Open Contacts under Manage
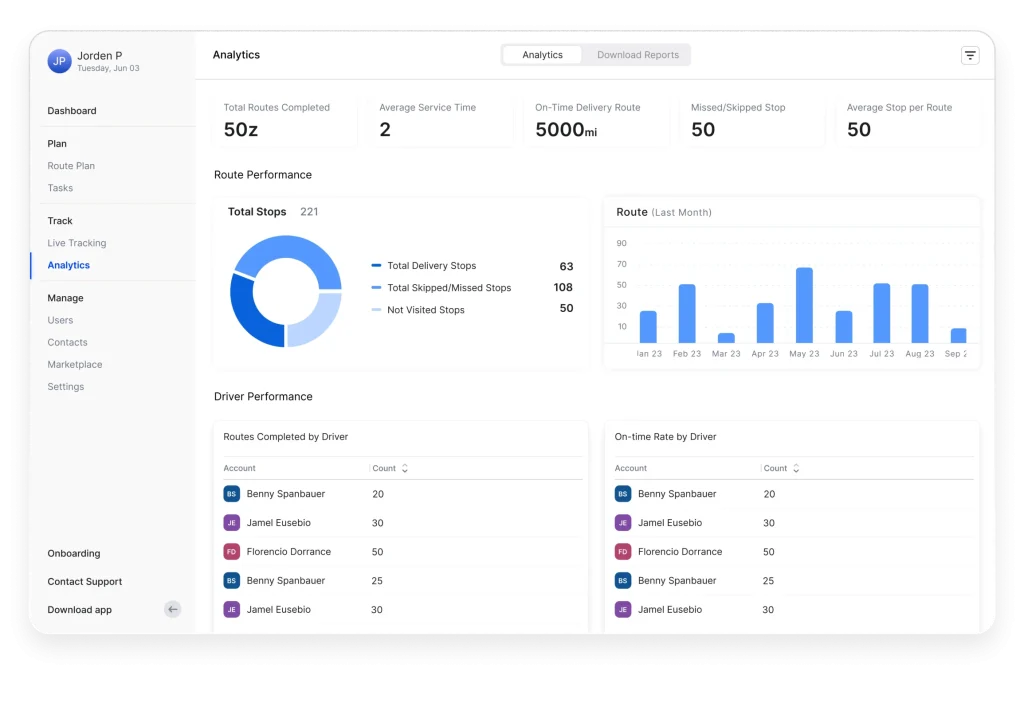Screen dimensions: 1024x718 point(67,342)
